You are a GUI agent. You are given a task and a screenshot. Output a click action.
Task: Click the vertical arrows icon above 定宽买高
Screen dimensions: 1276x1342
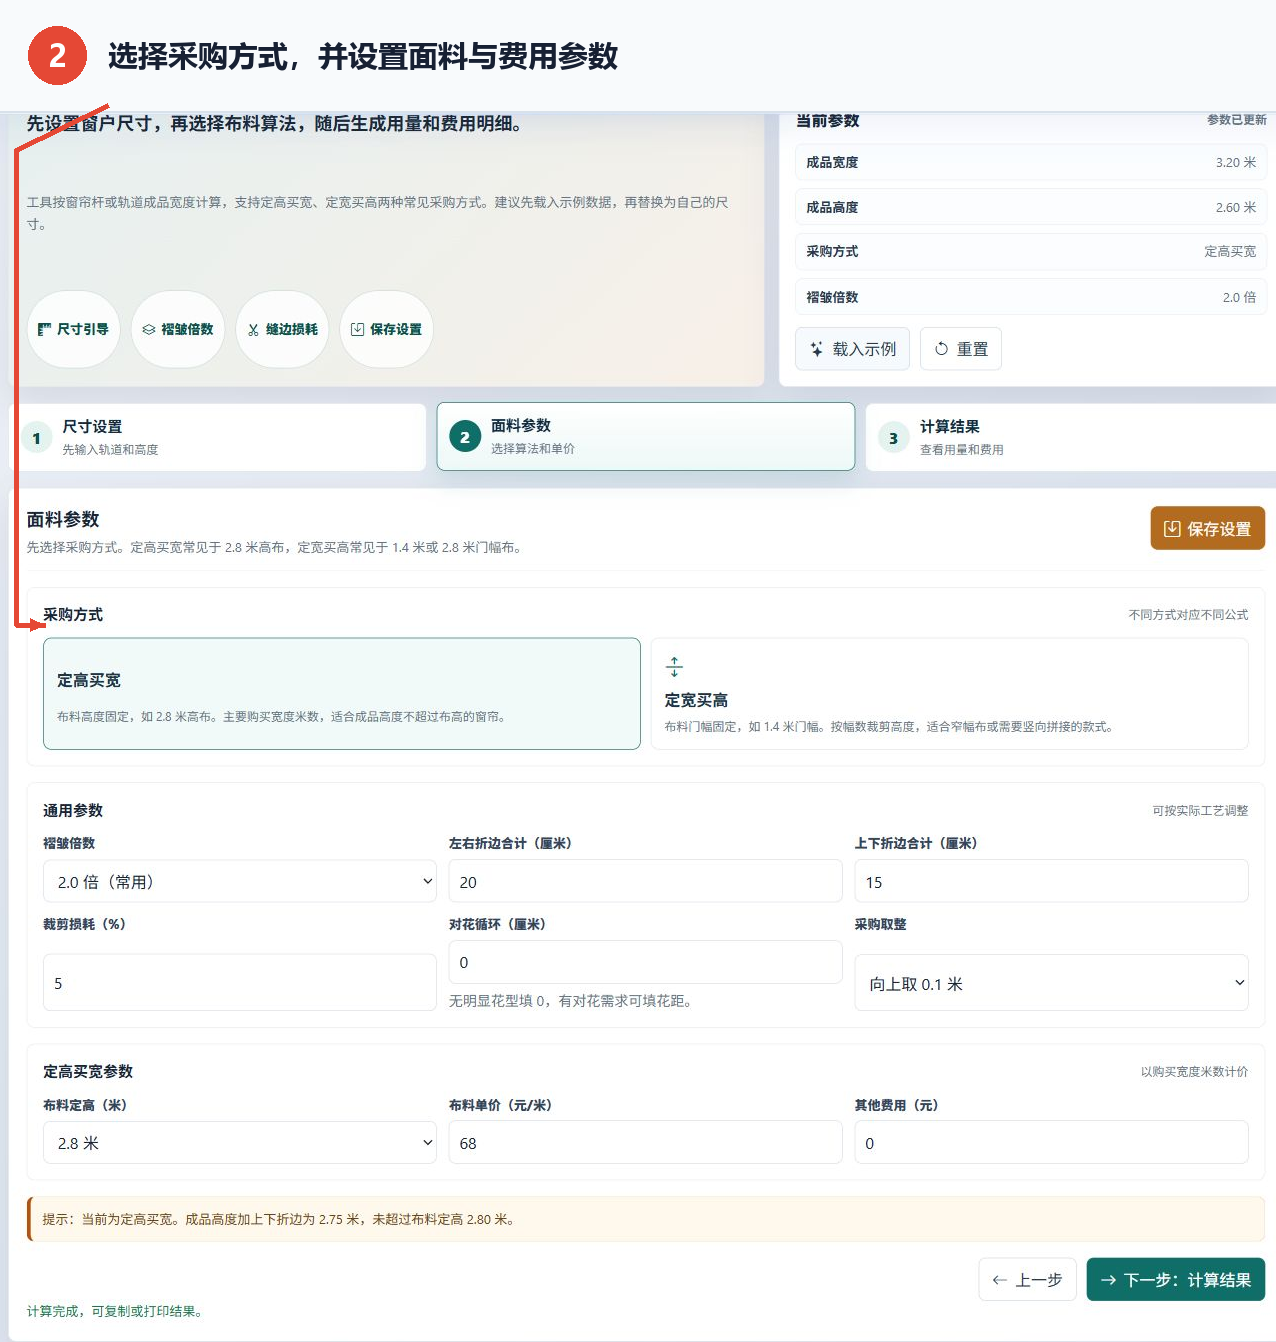point(674,667)
